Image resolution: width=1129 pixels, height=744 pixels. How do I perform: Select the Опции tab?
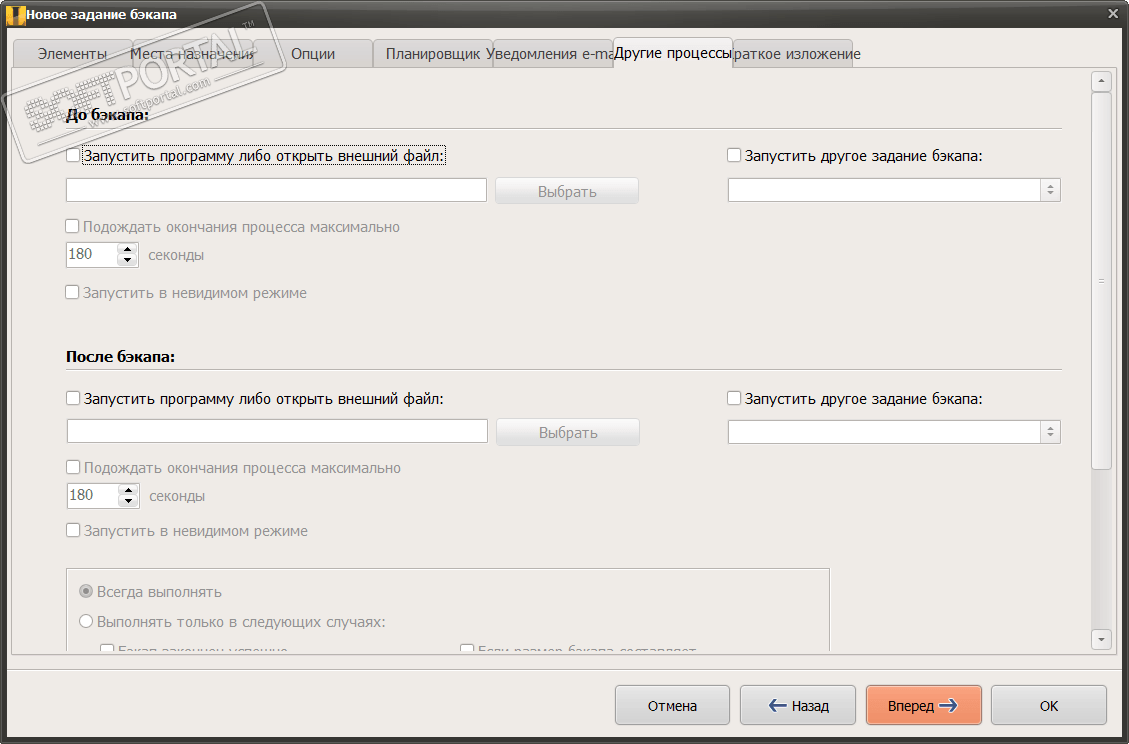coord(313,54)
